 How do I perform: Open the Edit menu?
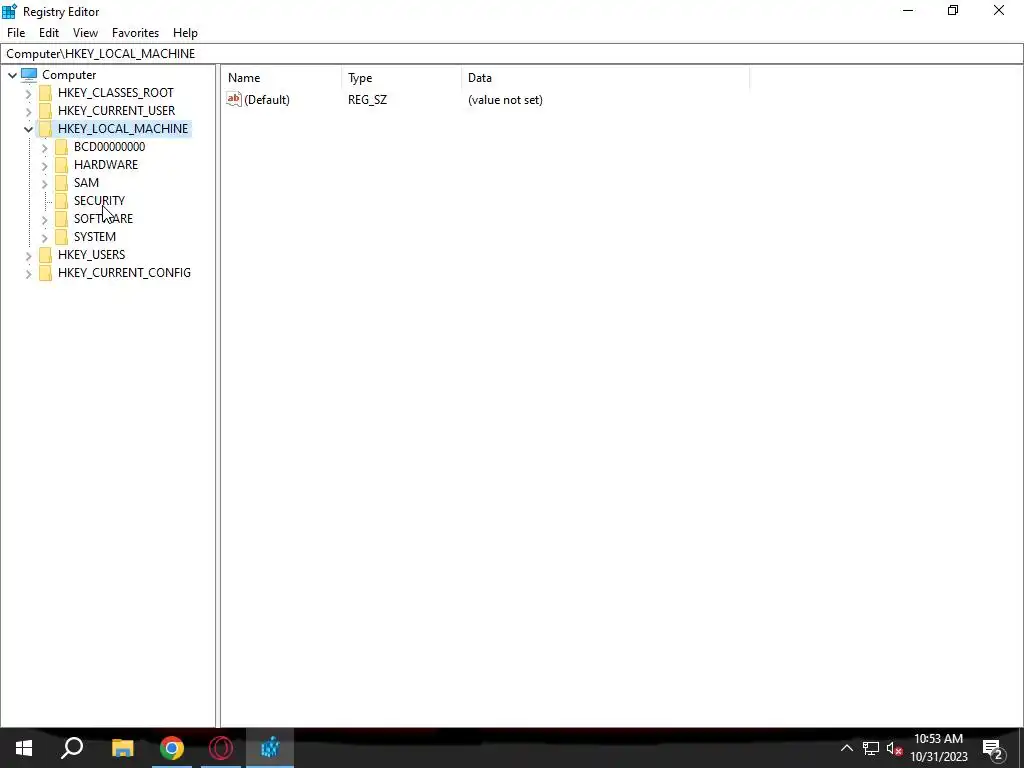pos(49,33)
